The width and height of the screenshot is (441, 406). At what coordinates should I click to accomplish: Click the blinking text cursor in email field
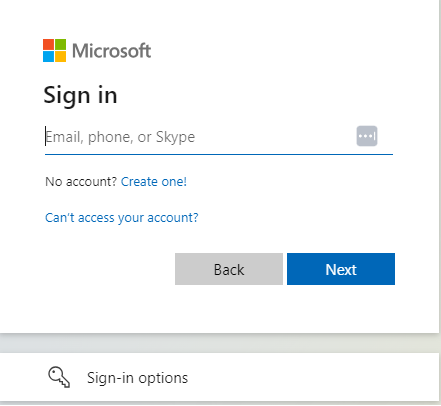tap(45, 136)
